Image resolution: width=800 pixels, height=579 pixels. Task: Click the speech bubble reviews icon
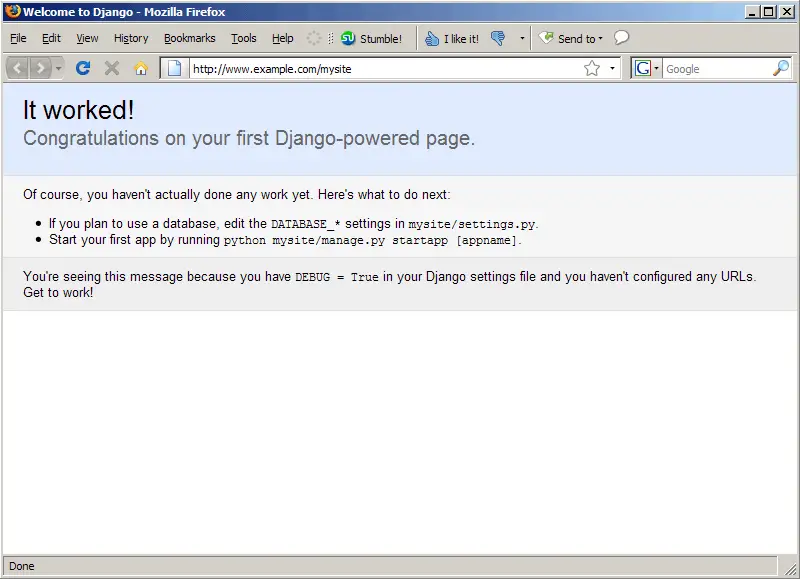[x=621, y=38]
